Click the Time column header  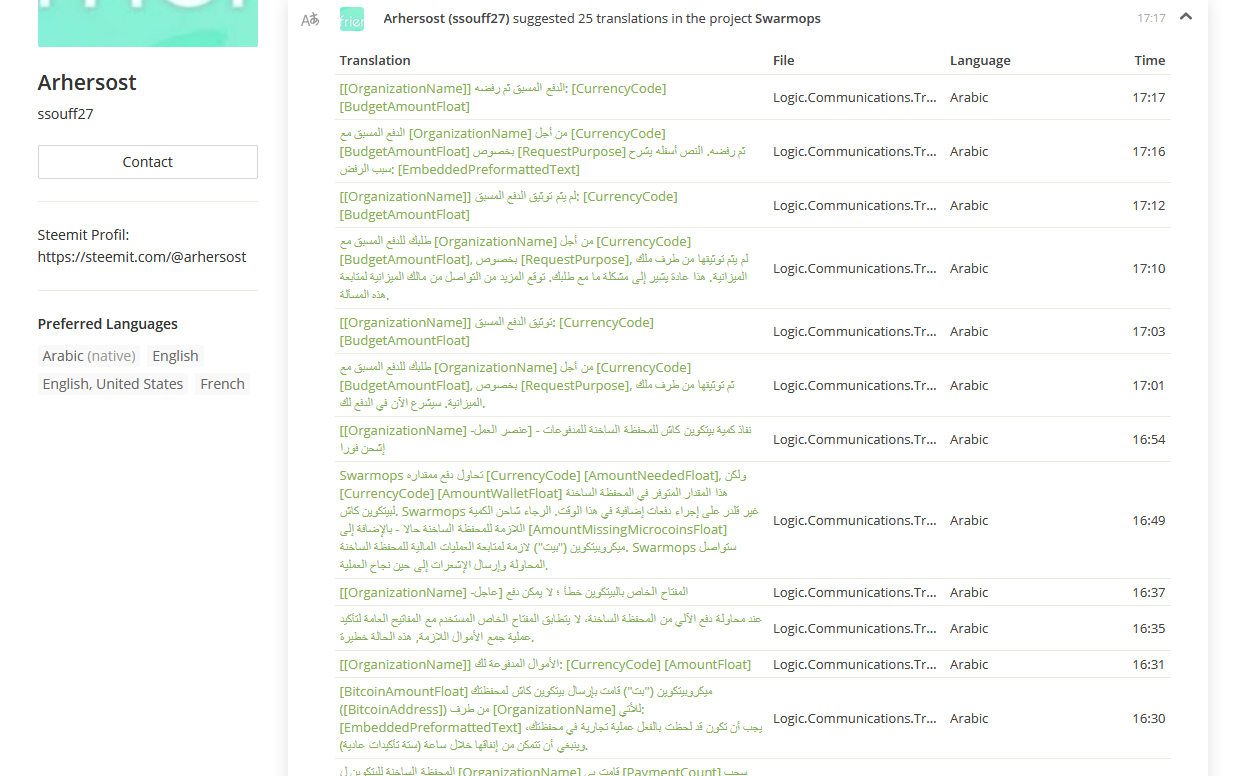pos(1150,60)
